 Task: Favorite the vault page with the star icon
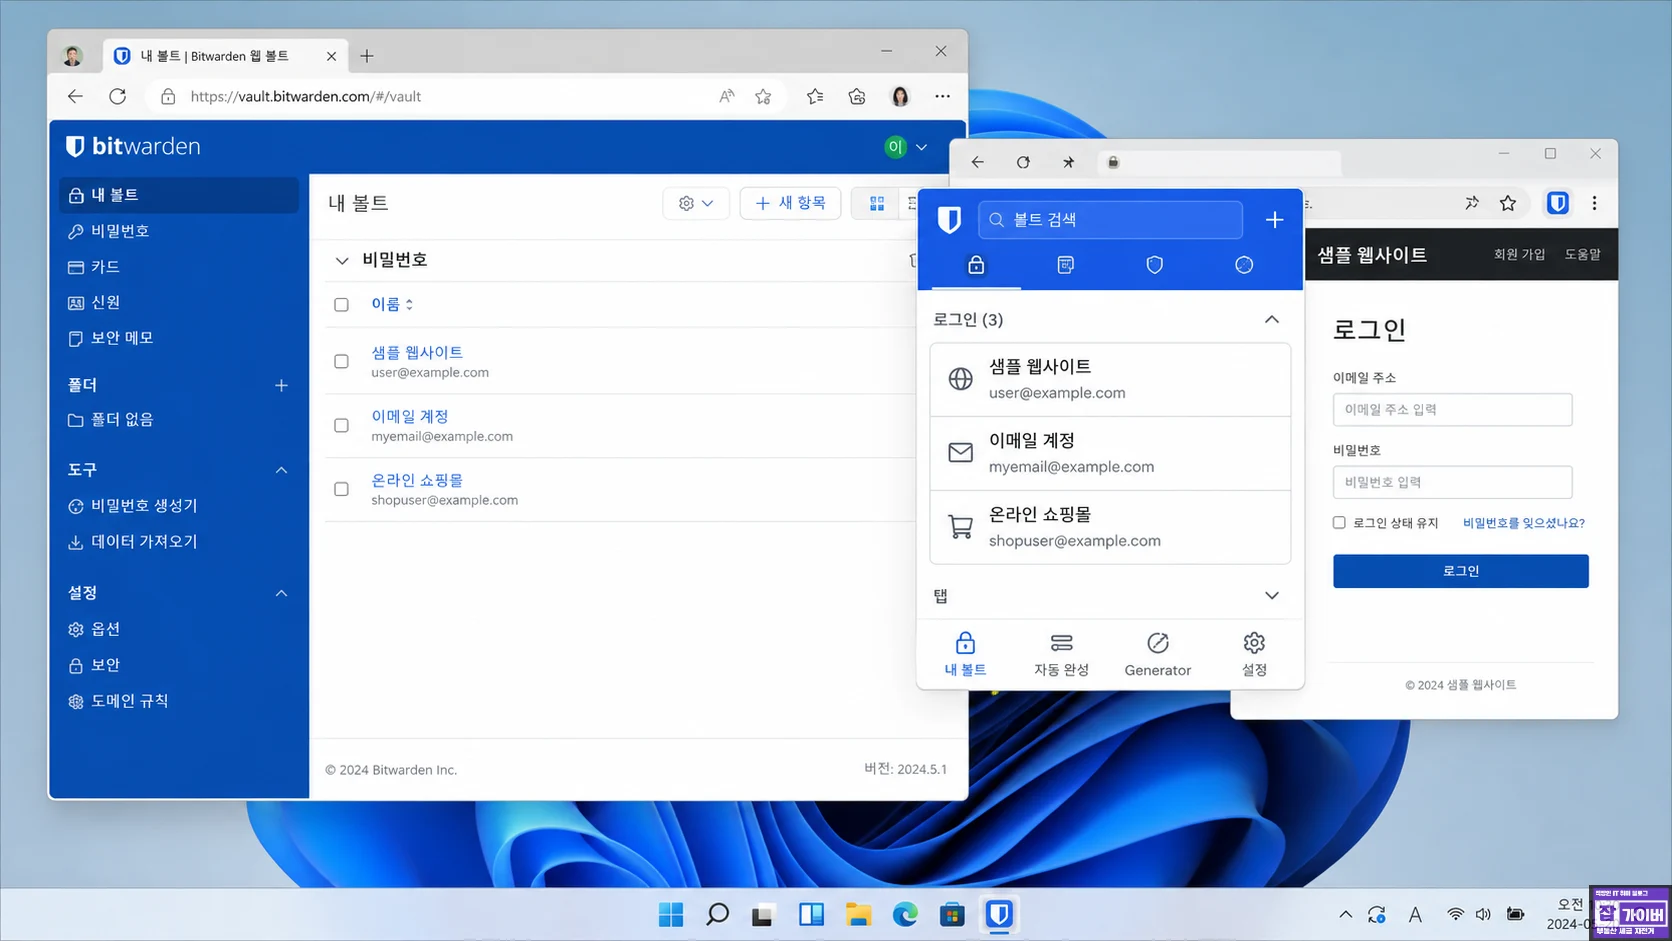763,96
